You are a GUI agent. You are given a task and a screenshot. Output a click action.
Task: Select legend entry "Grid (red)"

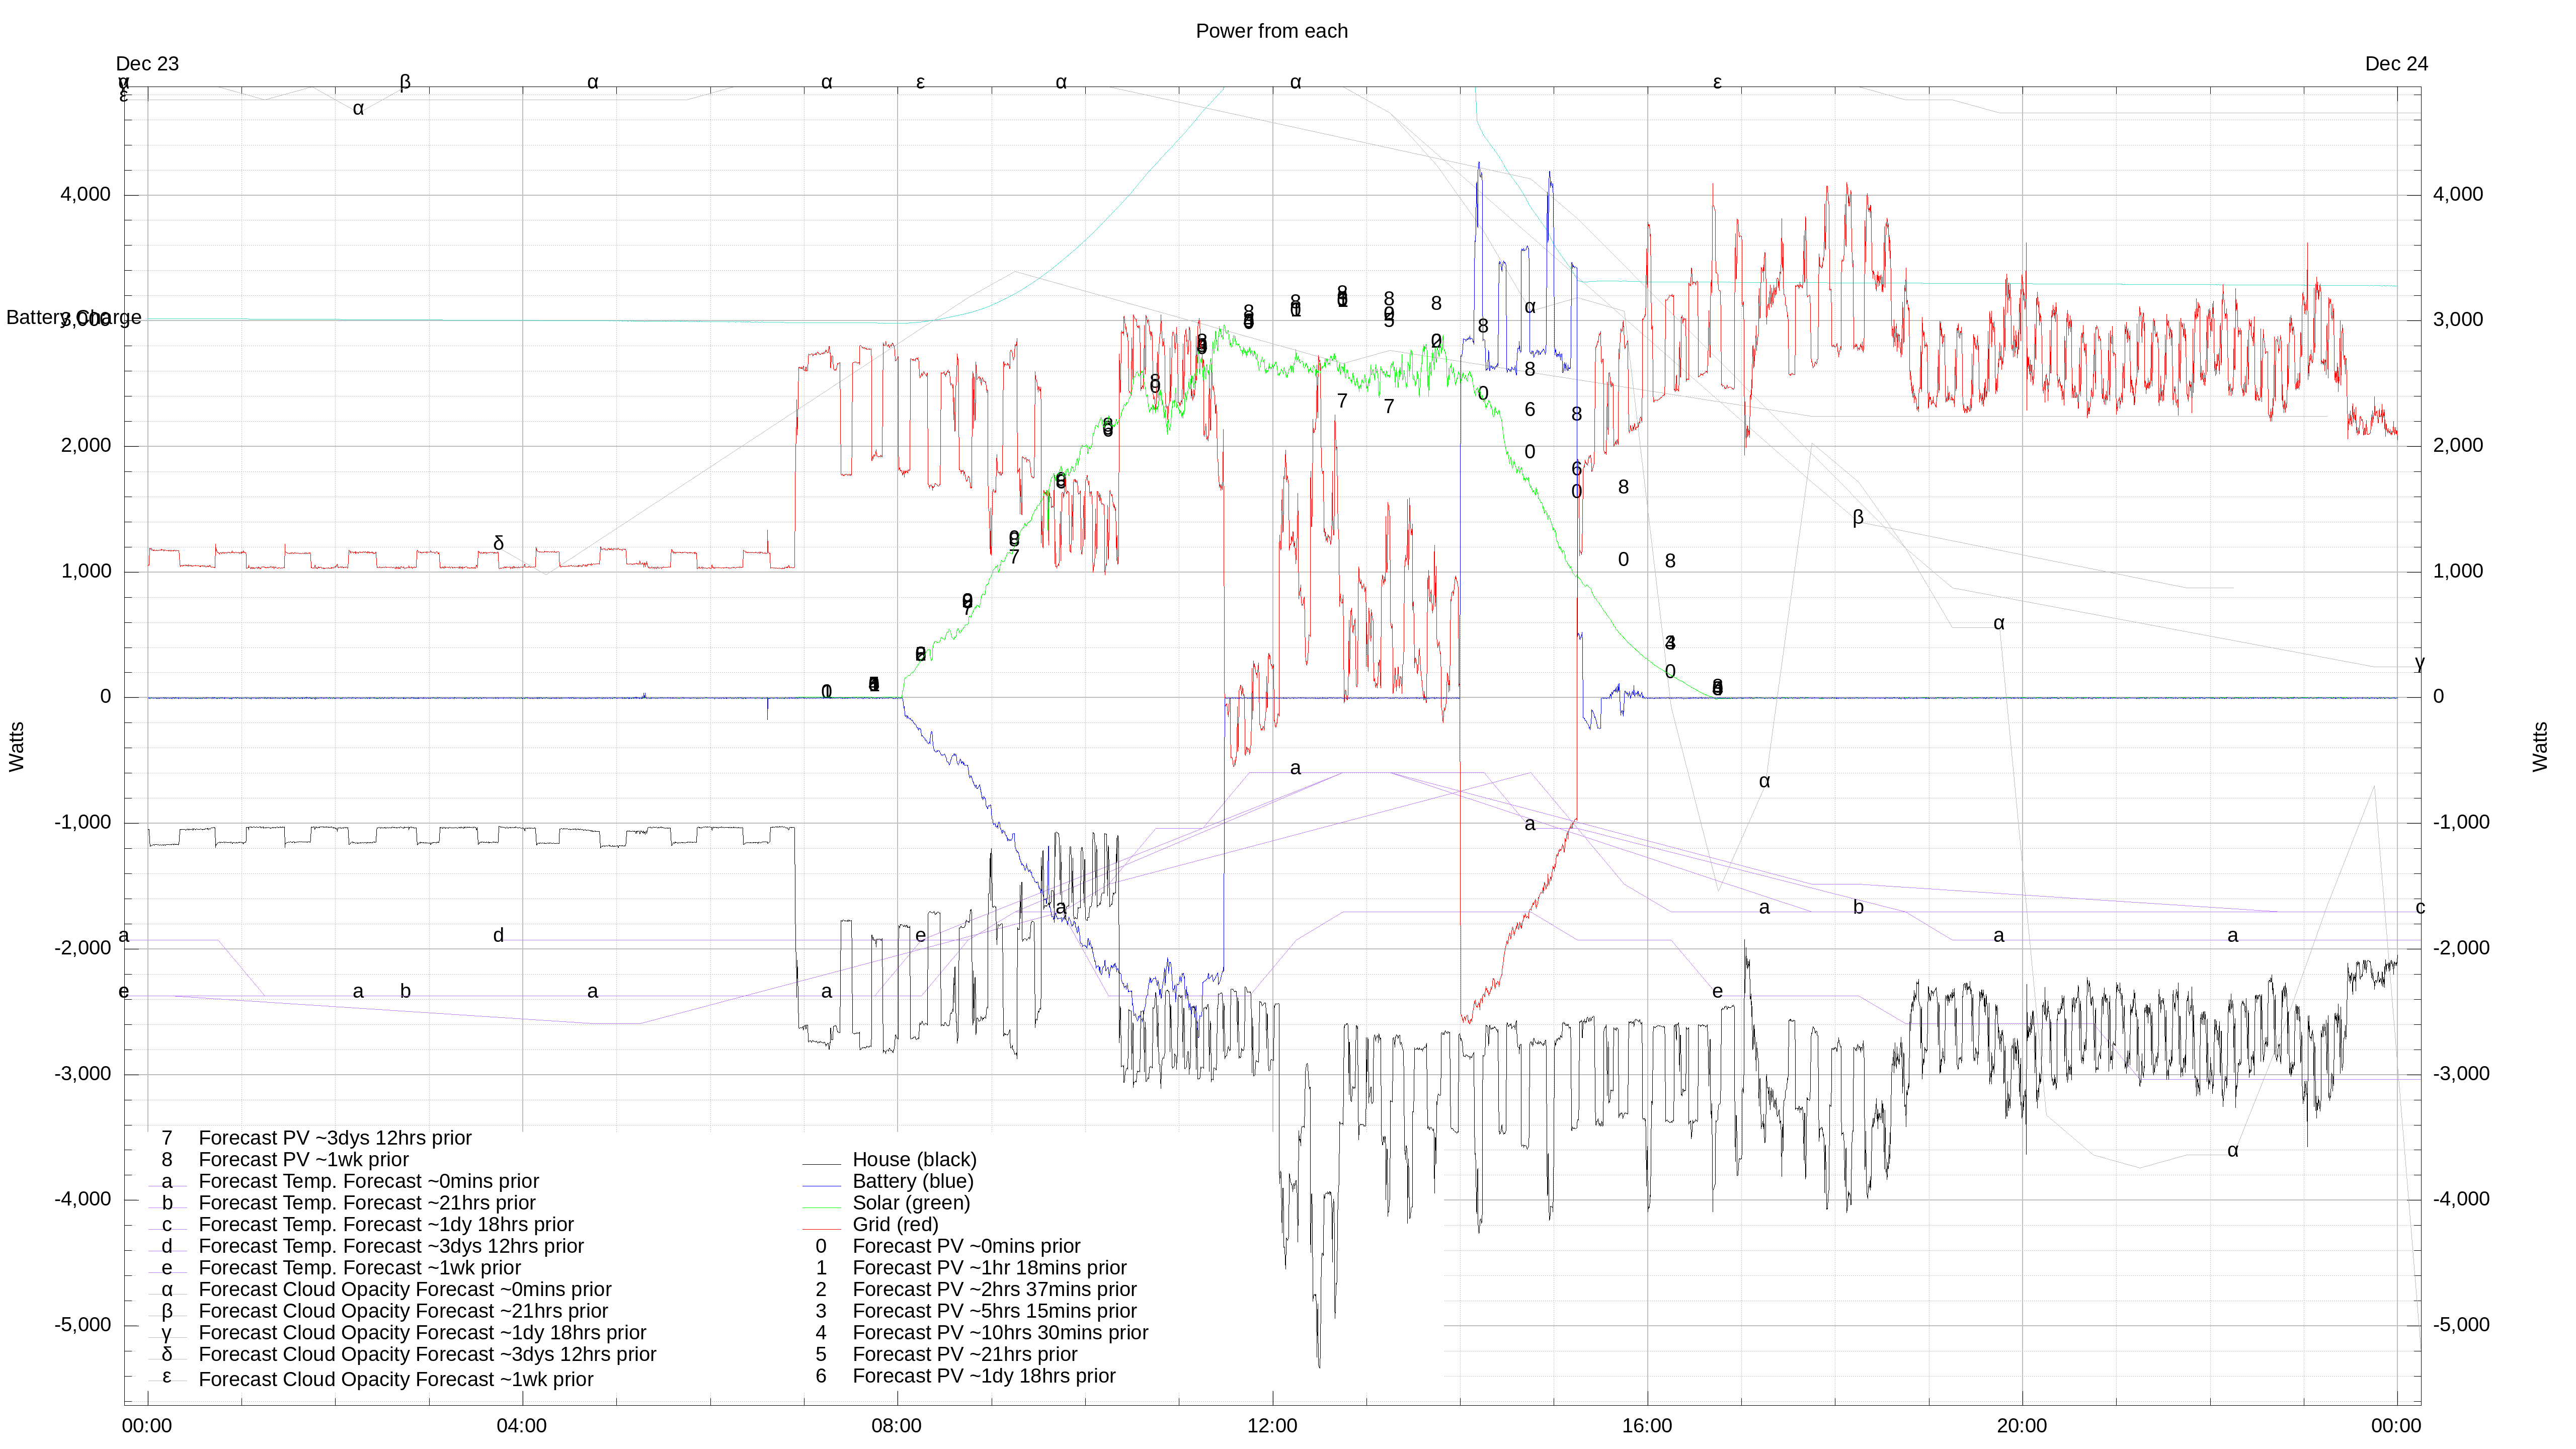(895, 1224)
